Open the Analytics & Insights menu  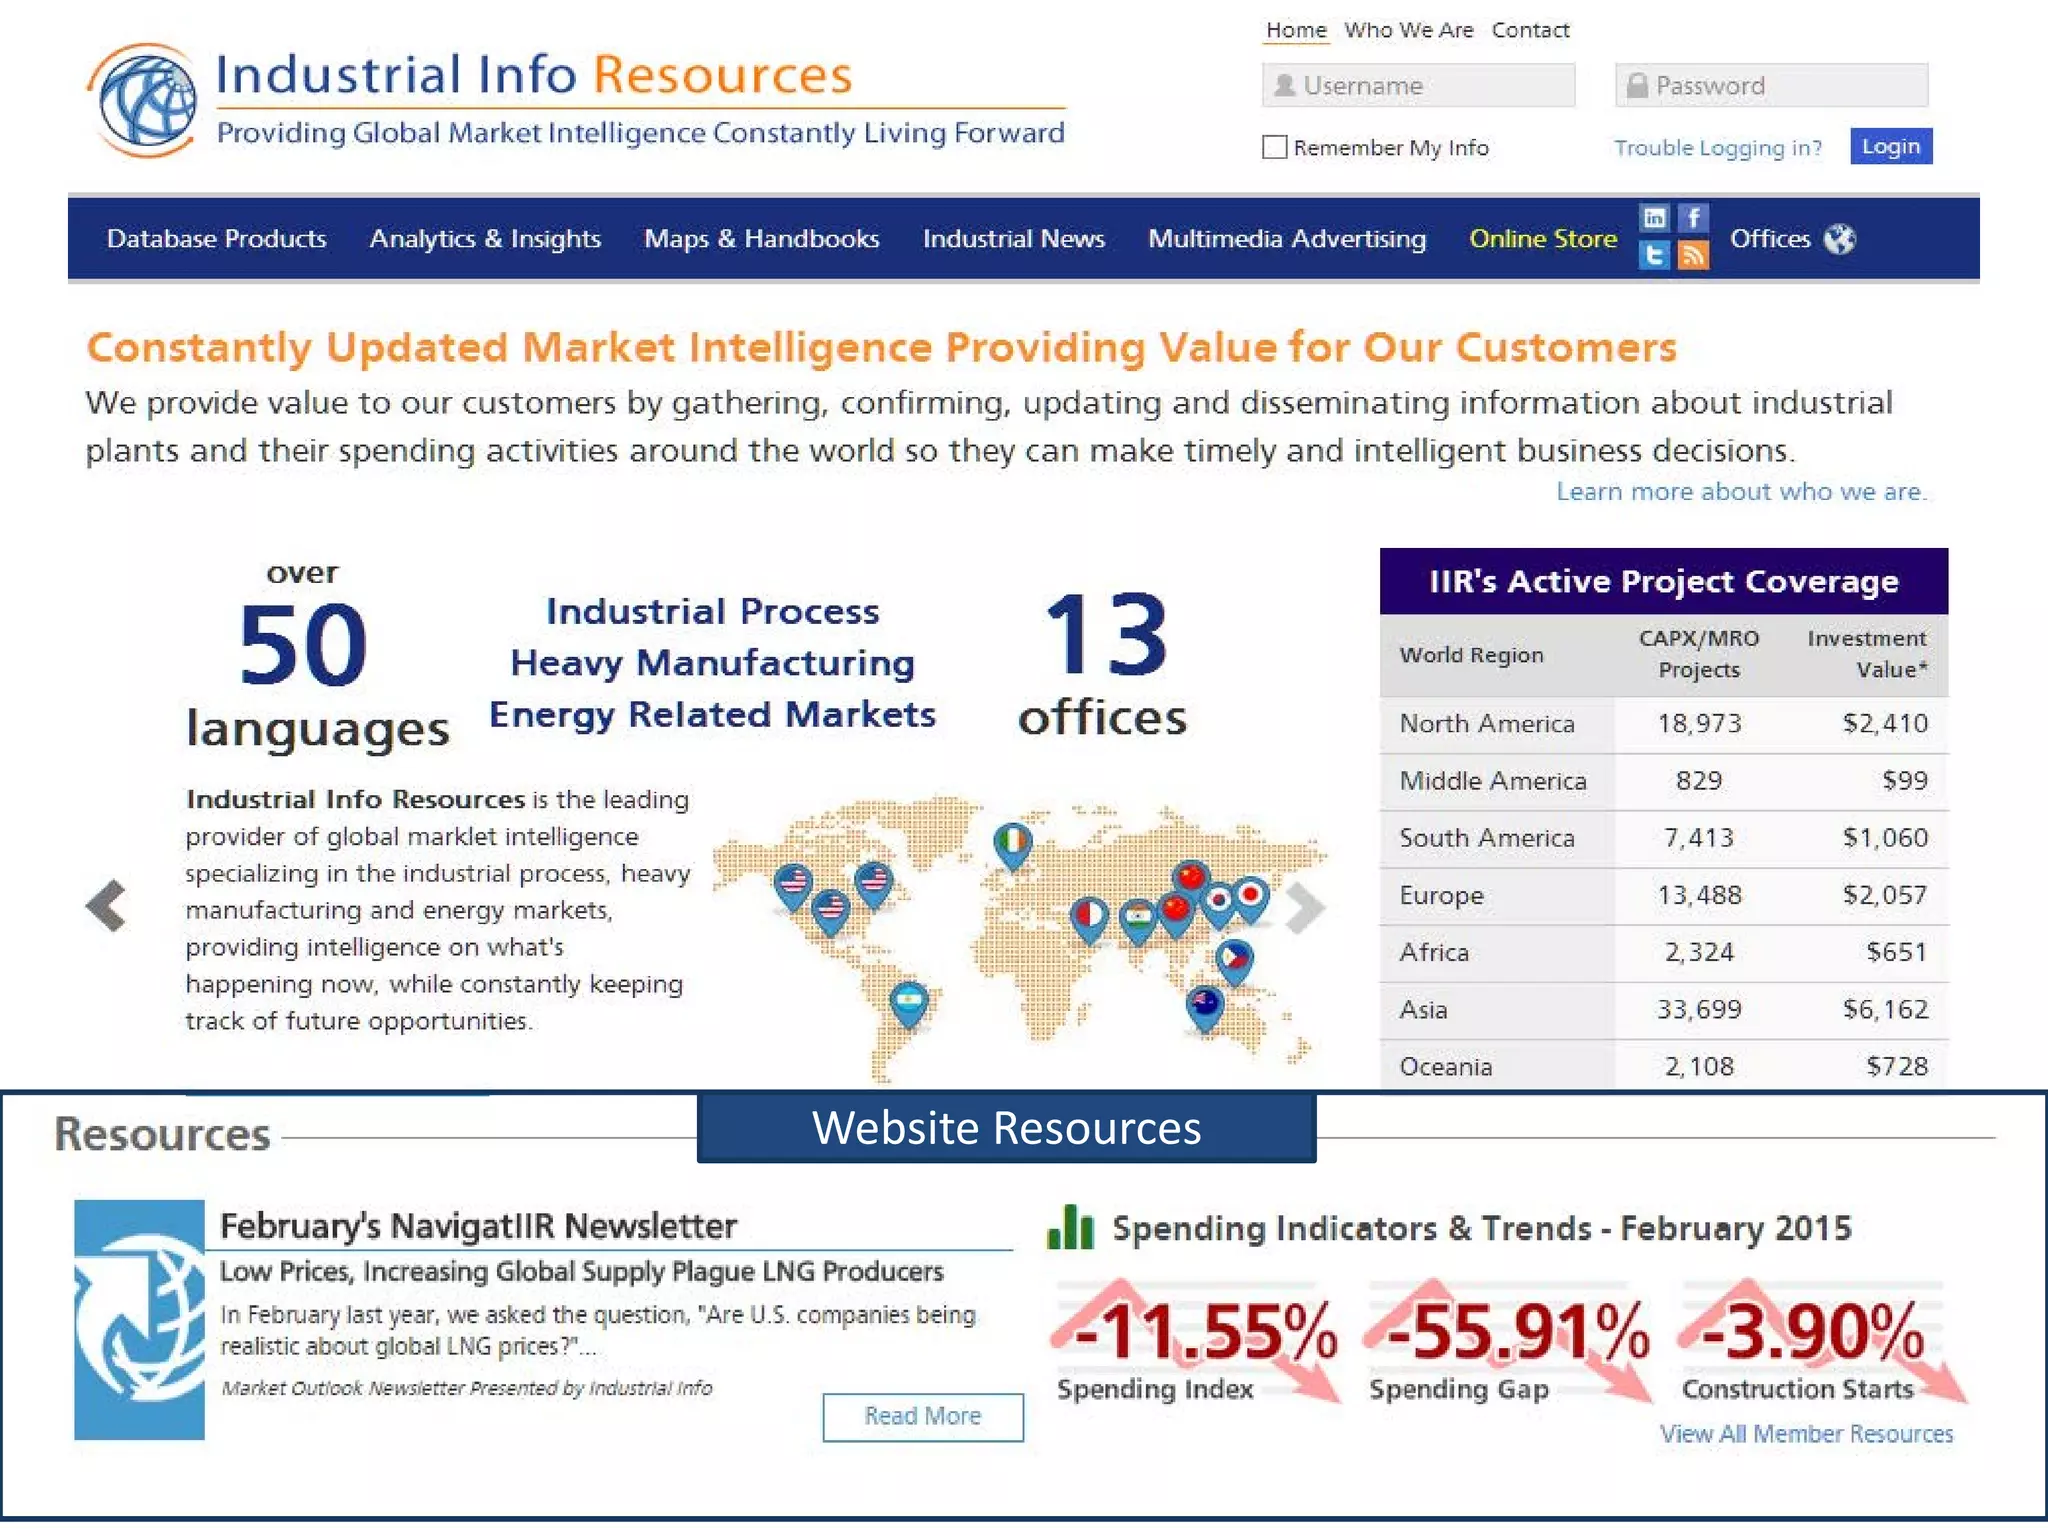tap(485, 239)
